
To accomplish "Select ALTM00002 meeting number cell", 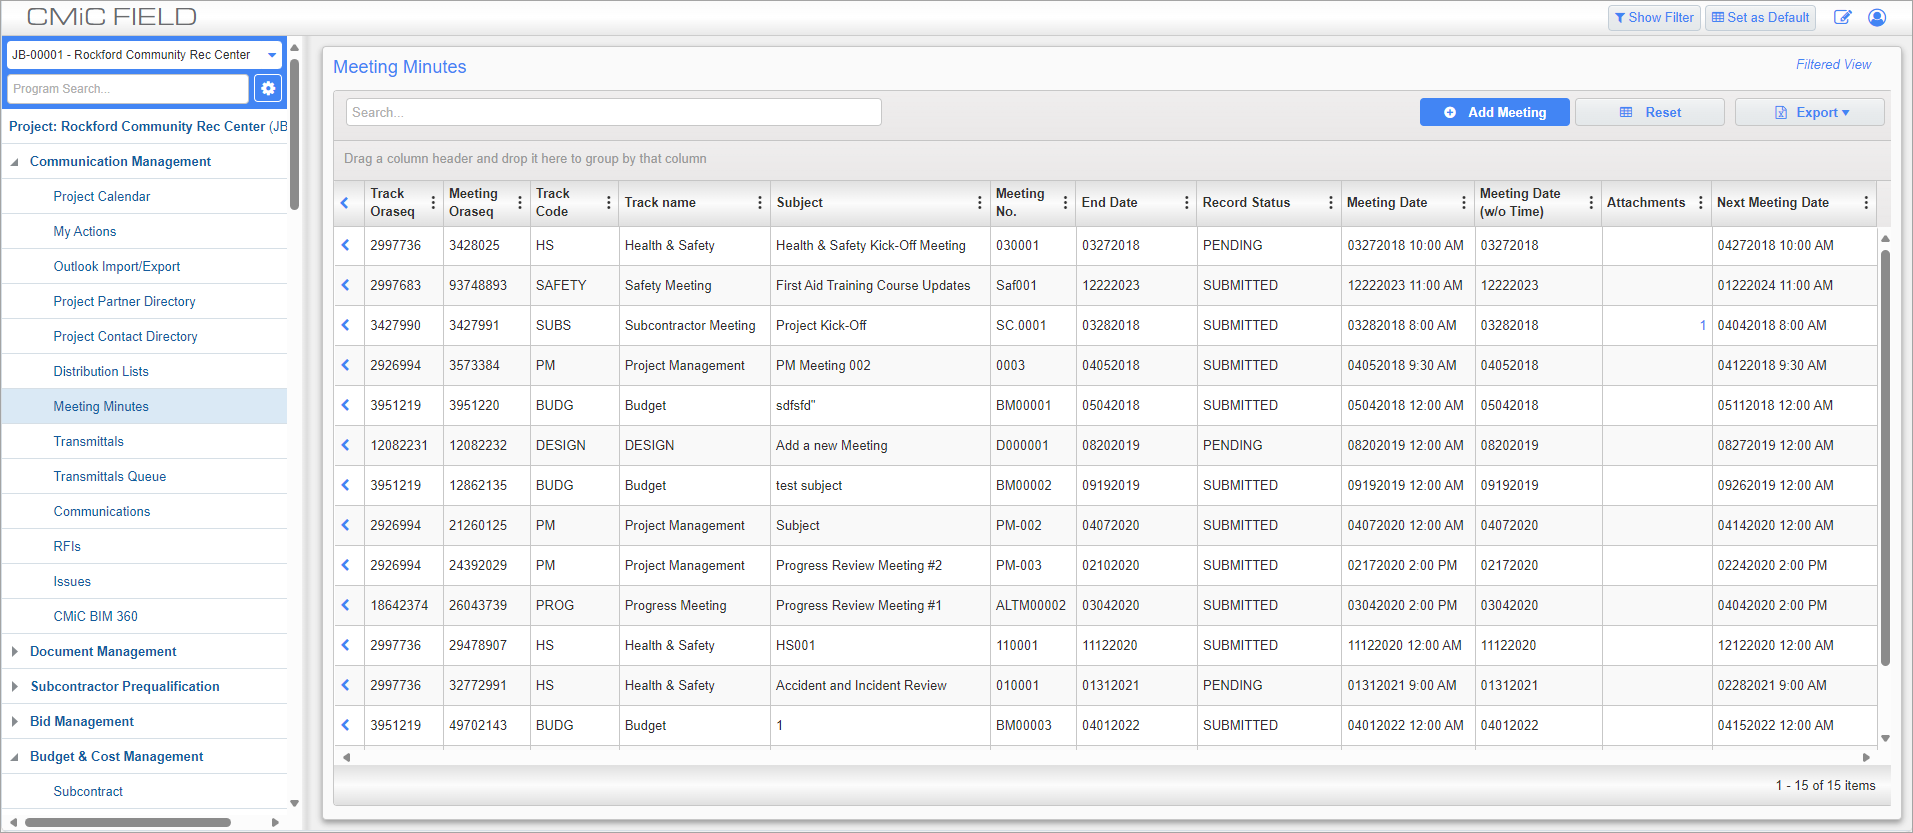I will tap(1031, 605).
